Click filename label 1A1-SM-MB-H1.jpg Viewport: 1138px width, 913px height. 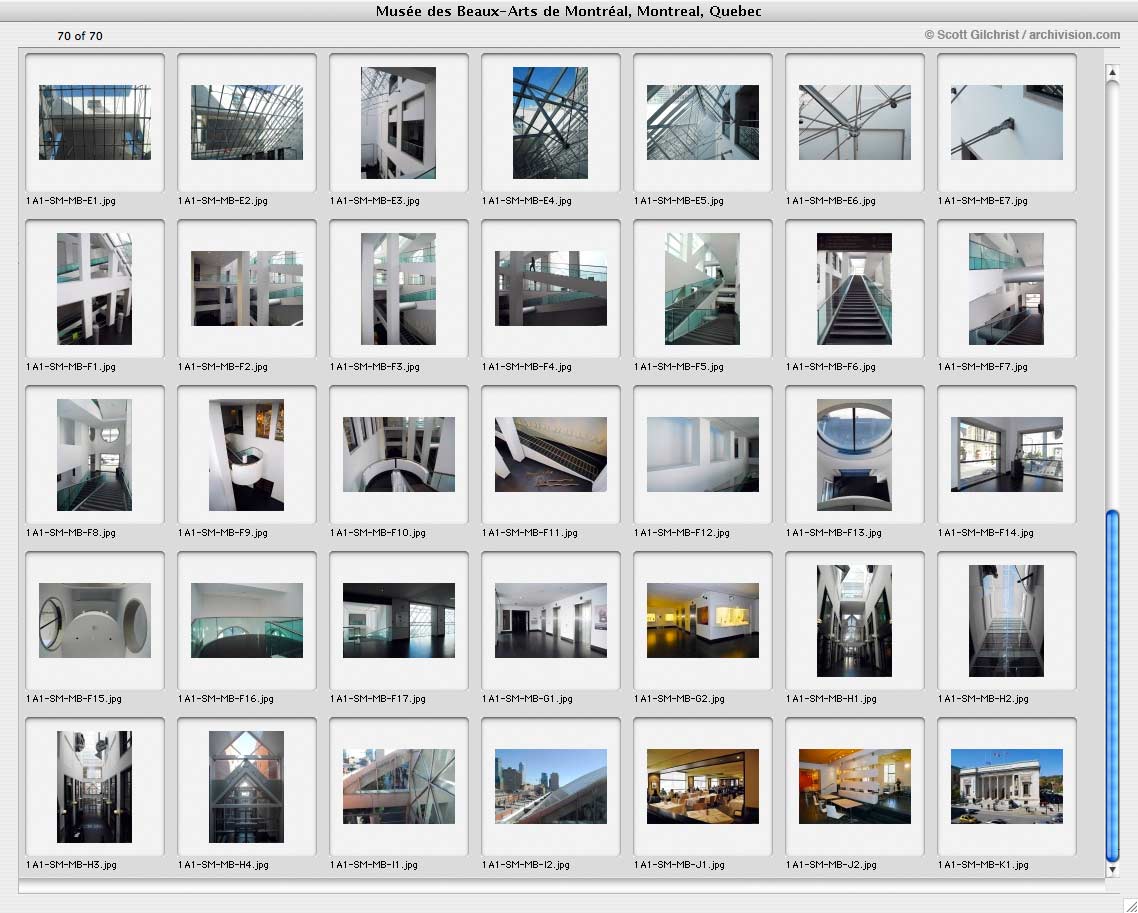pyautogui.click(x=832, y=699)
